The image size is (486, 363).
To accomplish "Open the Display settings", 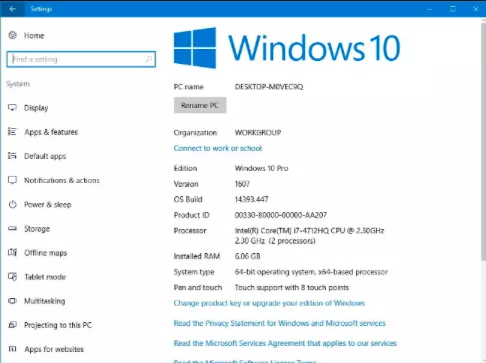I will coord(36,108).
